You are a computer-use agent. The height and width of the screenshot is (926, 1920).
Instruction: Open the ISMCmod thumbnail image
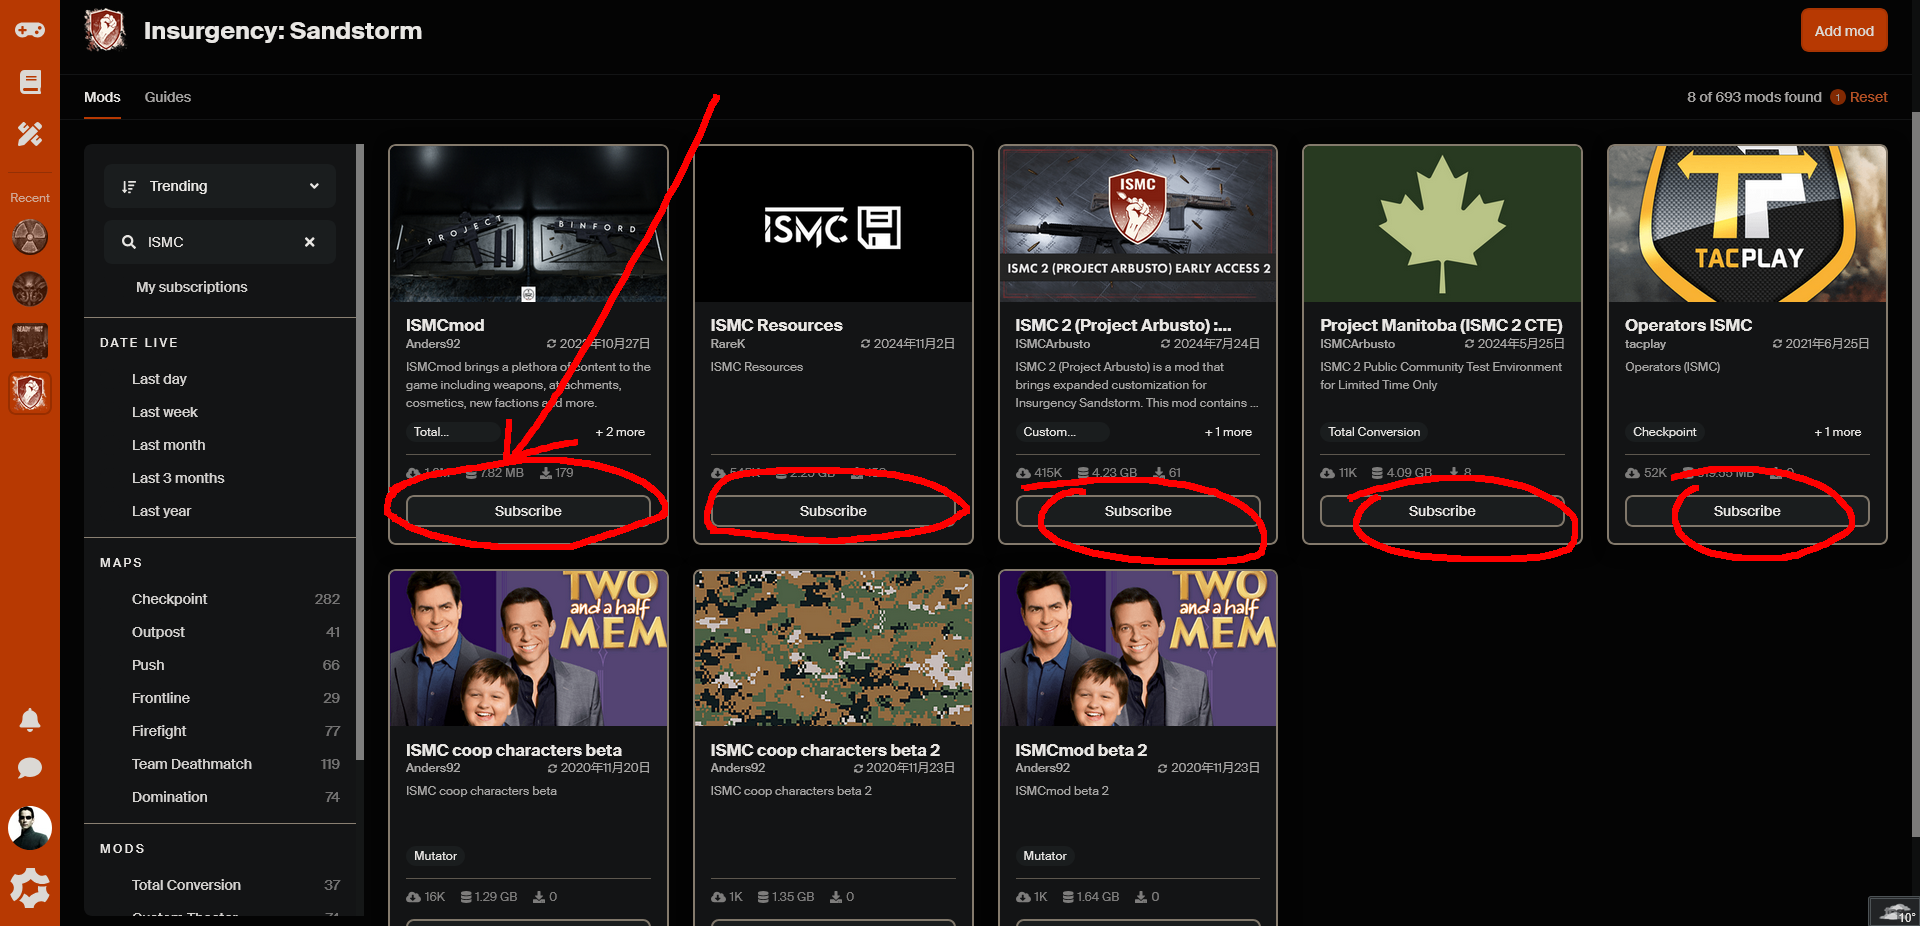(528, 224)
